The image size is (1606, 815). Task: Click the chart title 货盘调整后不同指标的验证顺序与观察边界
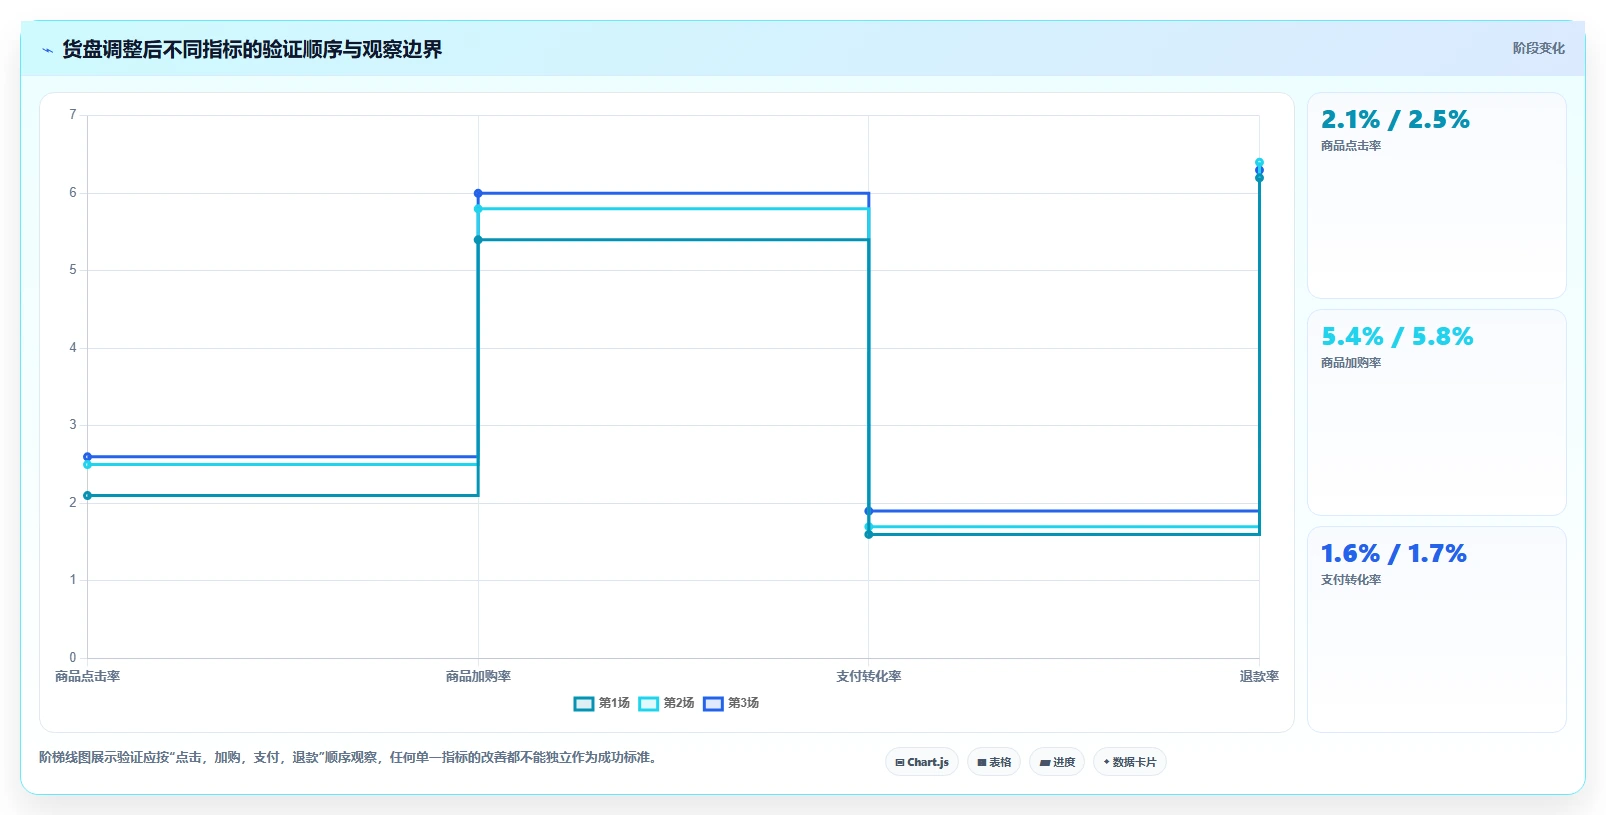click(252, 49)
